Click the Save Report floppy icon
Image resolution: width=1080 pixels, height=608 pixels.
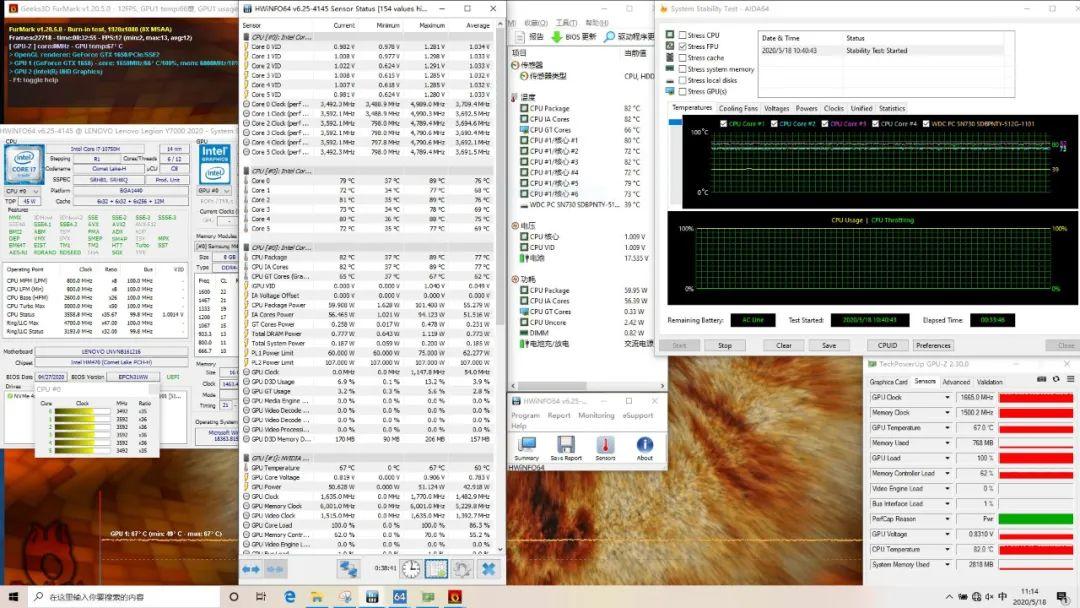566,445
